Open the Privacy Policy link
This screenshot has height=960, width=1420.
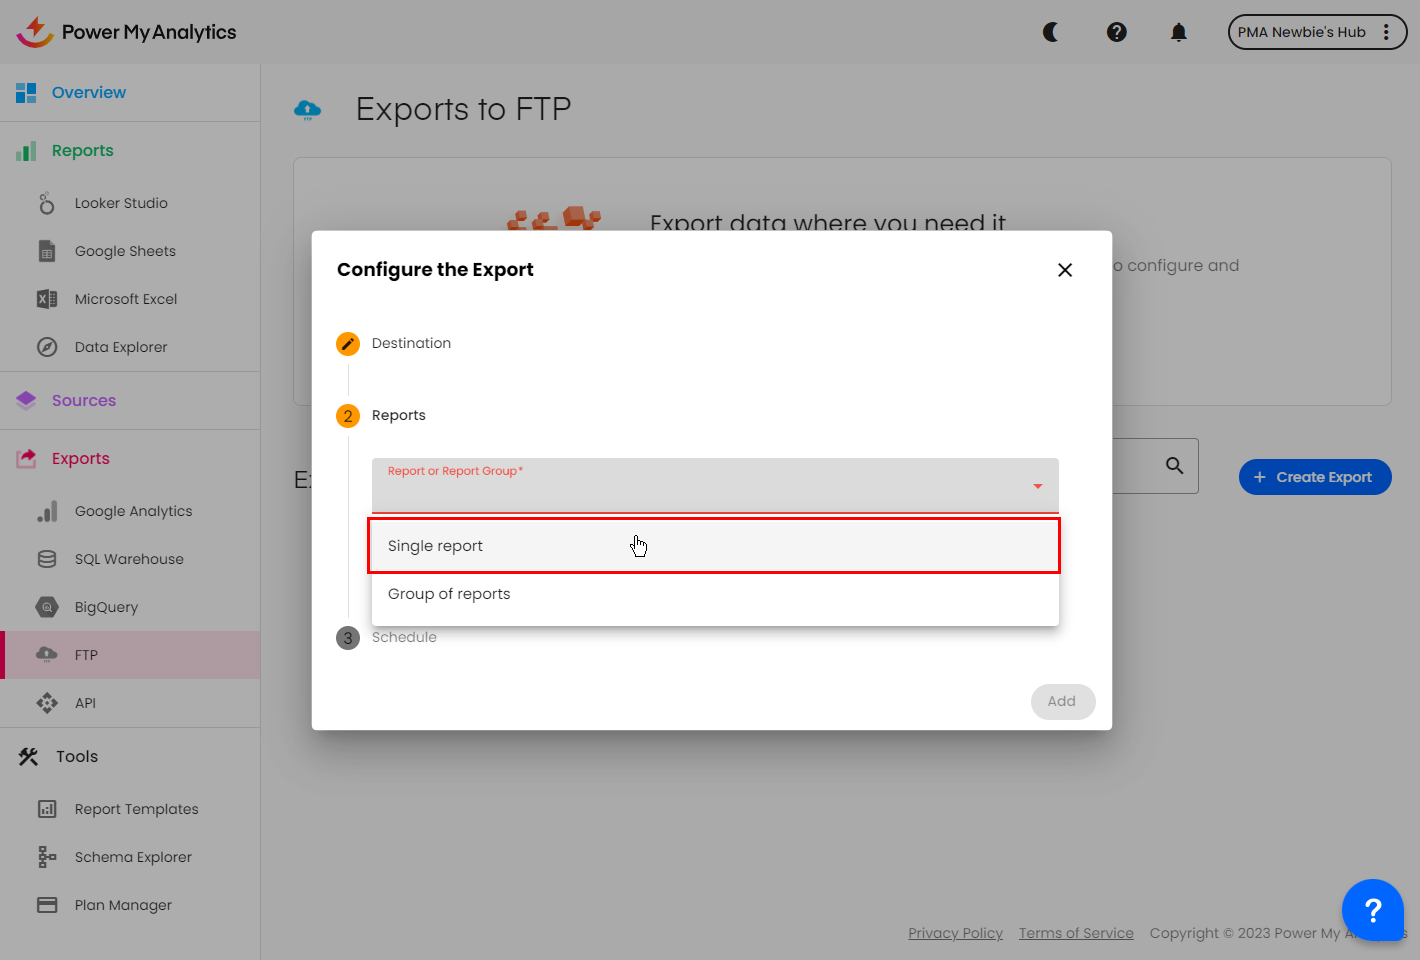[955, 933]
